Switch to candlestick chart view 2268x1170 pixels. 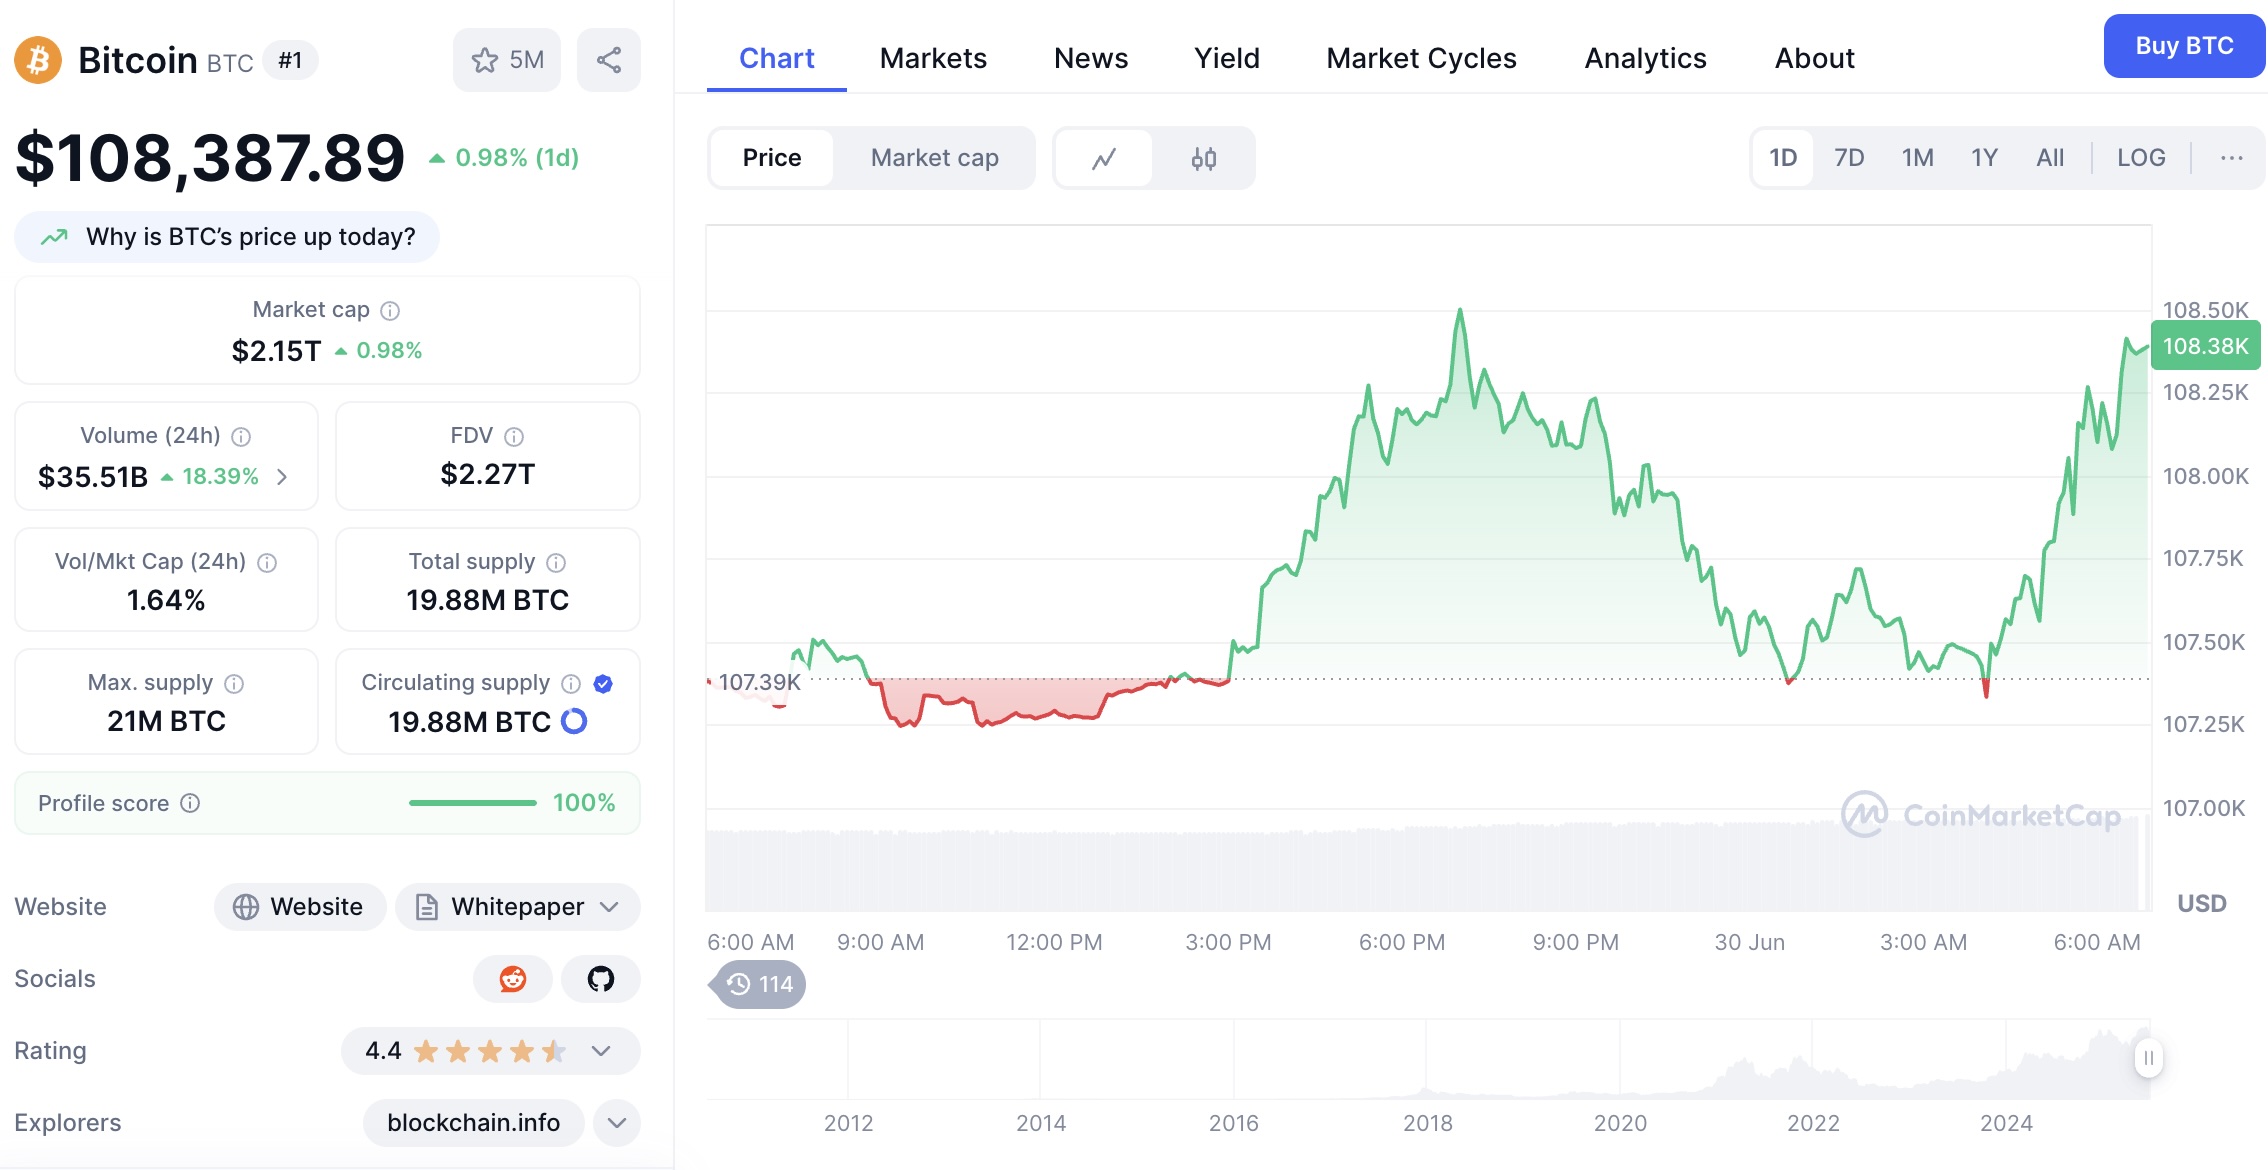[x=1204, y=158]
